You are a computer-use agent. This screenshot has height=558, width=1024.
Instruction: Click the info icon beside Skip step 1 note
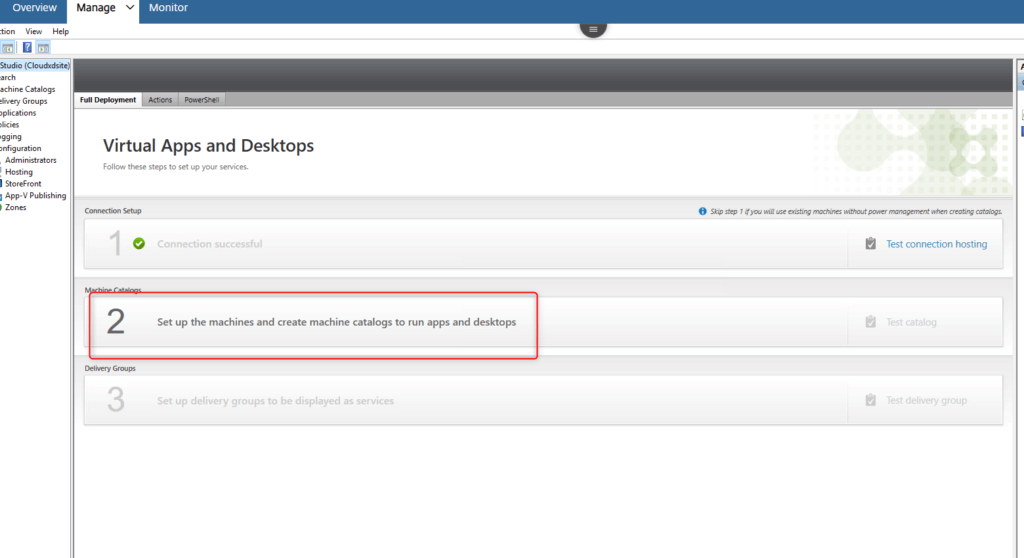tap(703, 211)
